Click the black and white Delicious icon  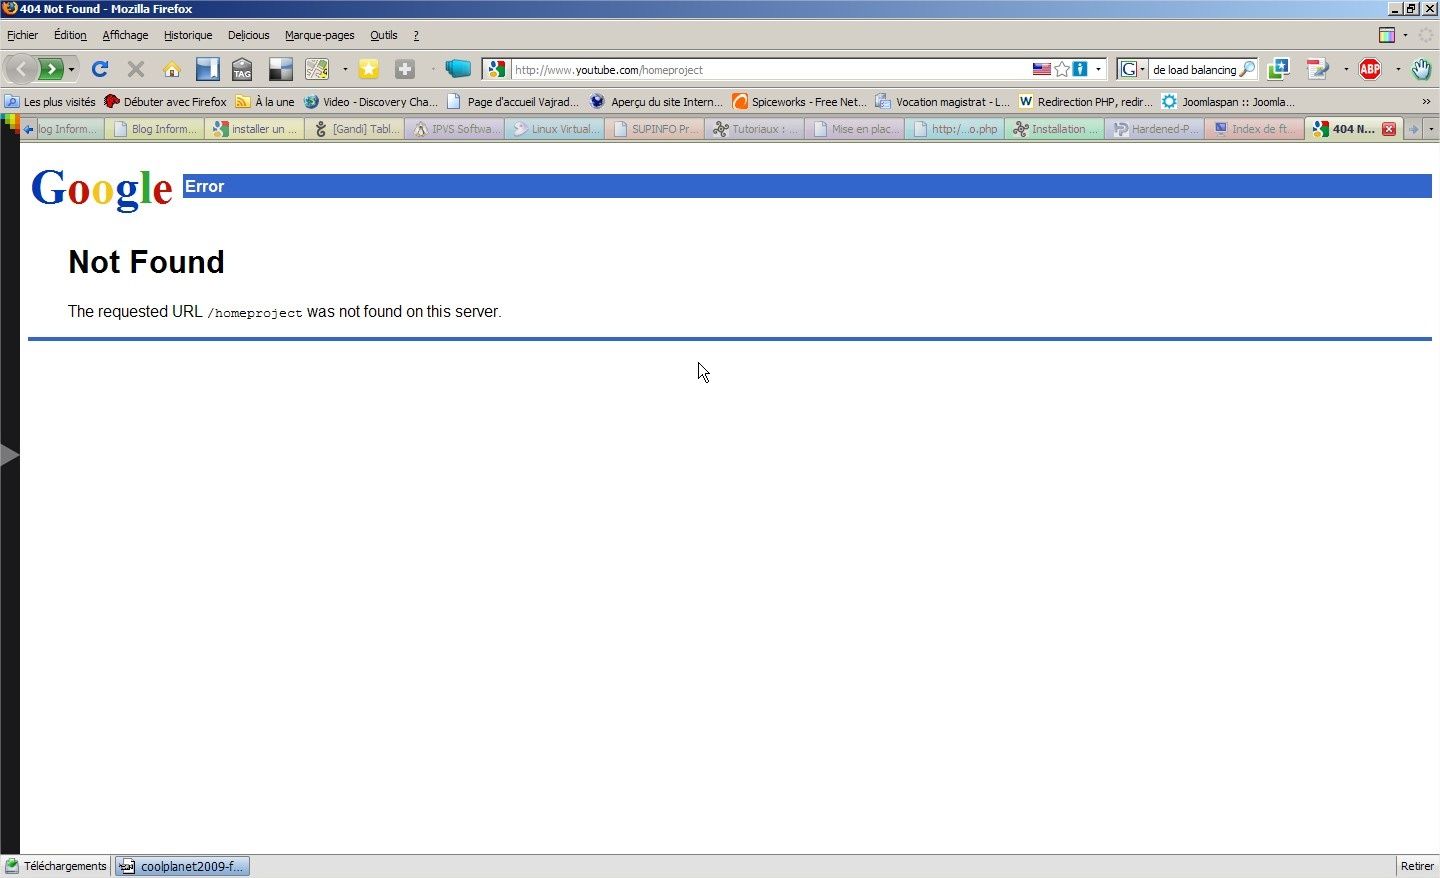point(281,69)
